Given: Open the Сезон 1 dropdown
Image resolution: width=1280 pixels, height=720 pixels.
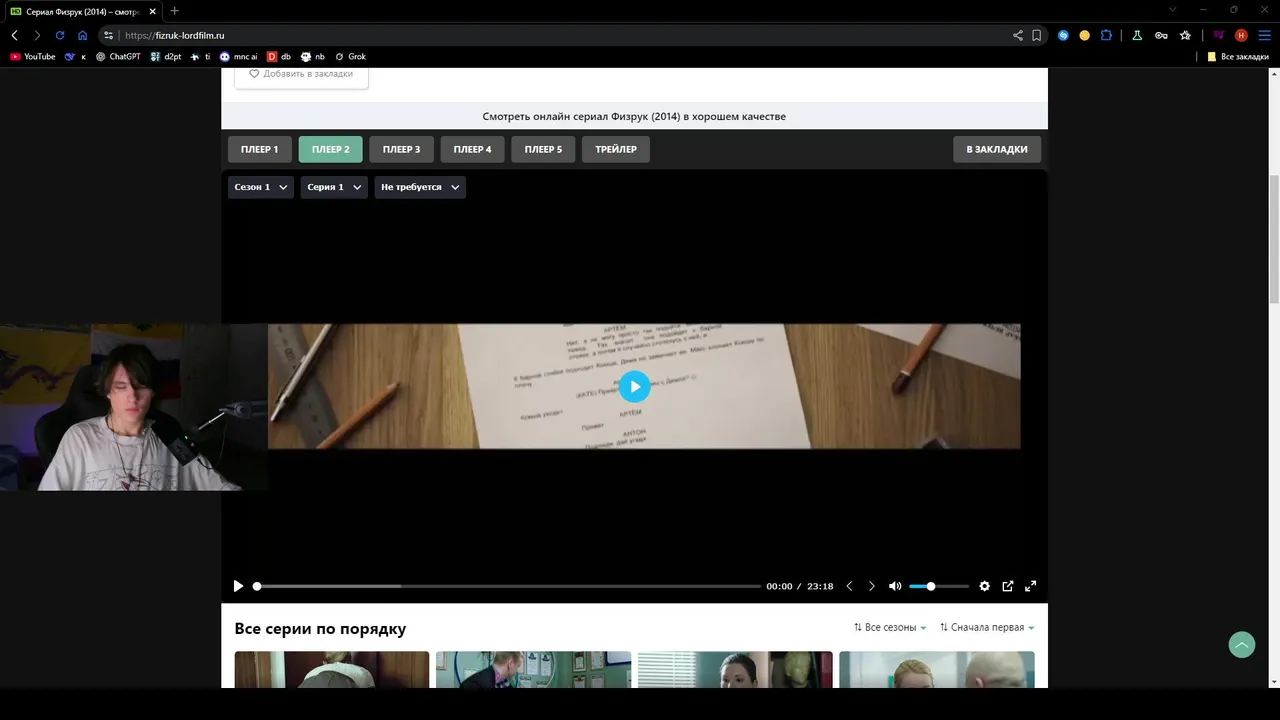Looking at the screenshot, I should click(261, 187).
